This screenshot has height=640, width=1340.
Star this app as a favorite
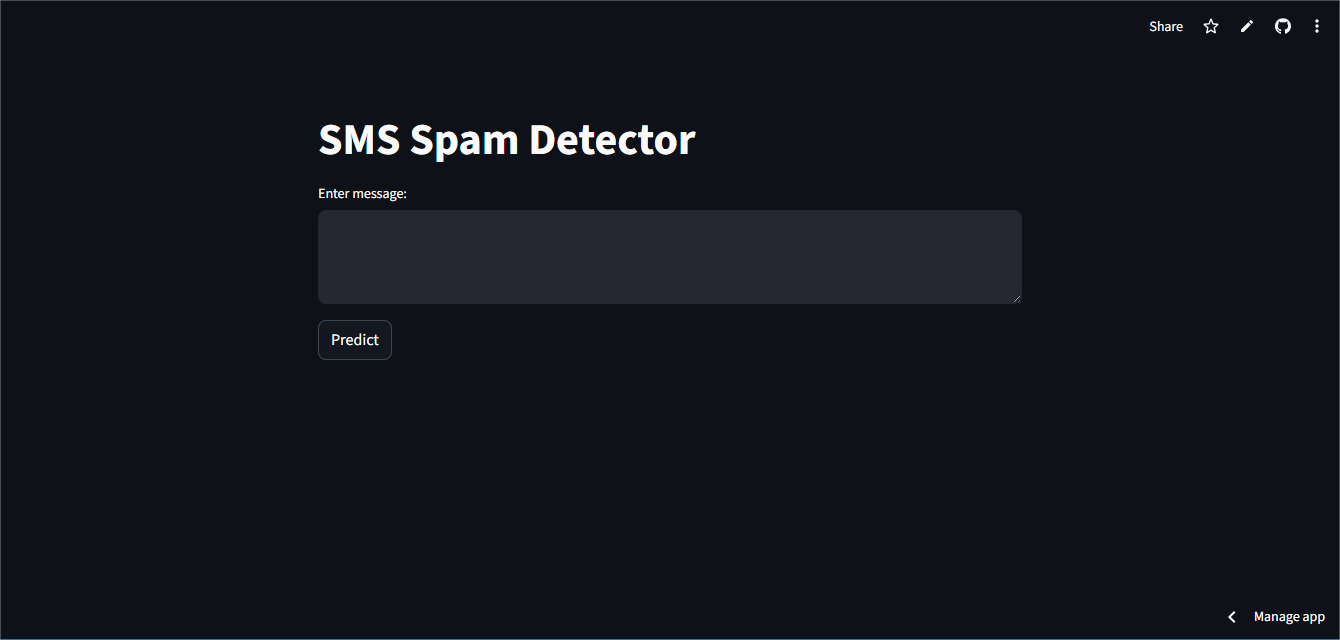point(1211,27)
